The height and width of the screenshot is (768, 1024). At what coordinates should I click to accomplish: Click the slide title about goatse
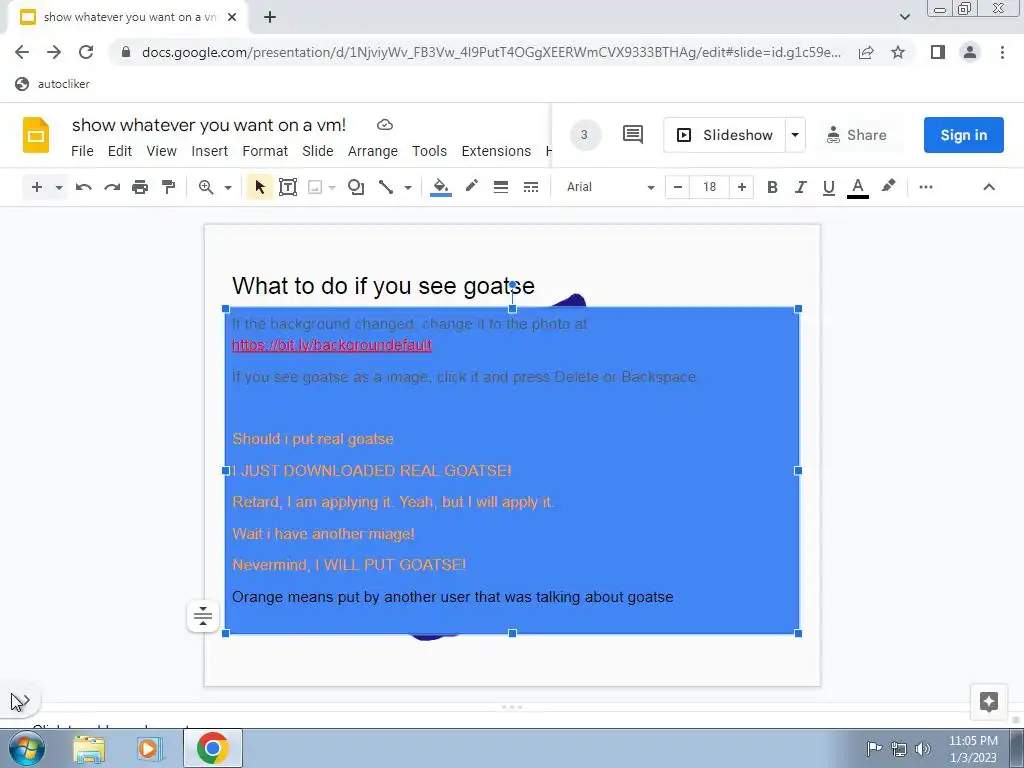point(383,286)
